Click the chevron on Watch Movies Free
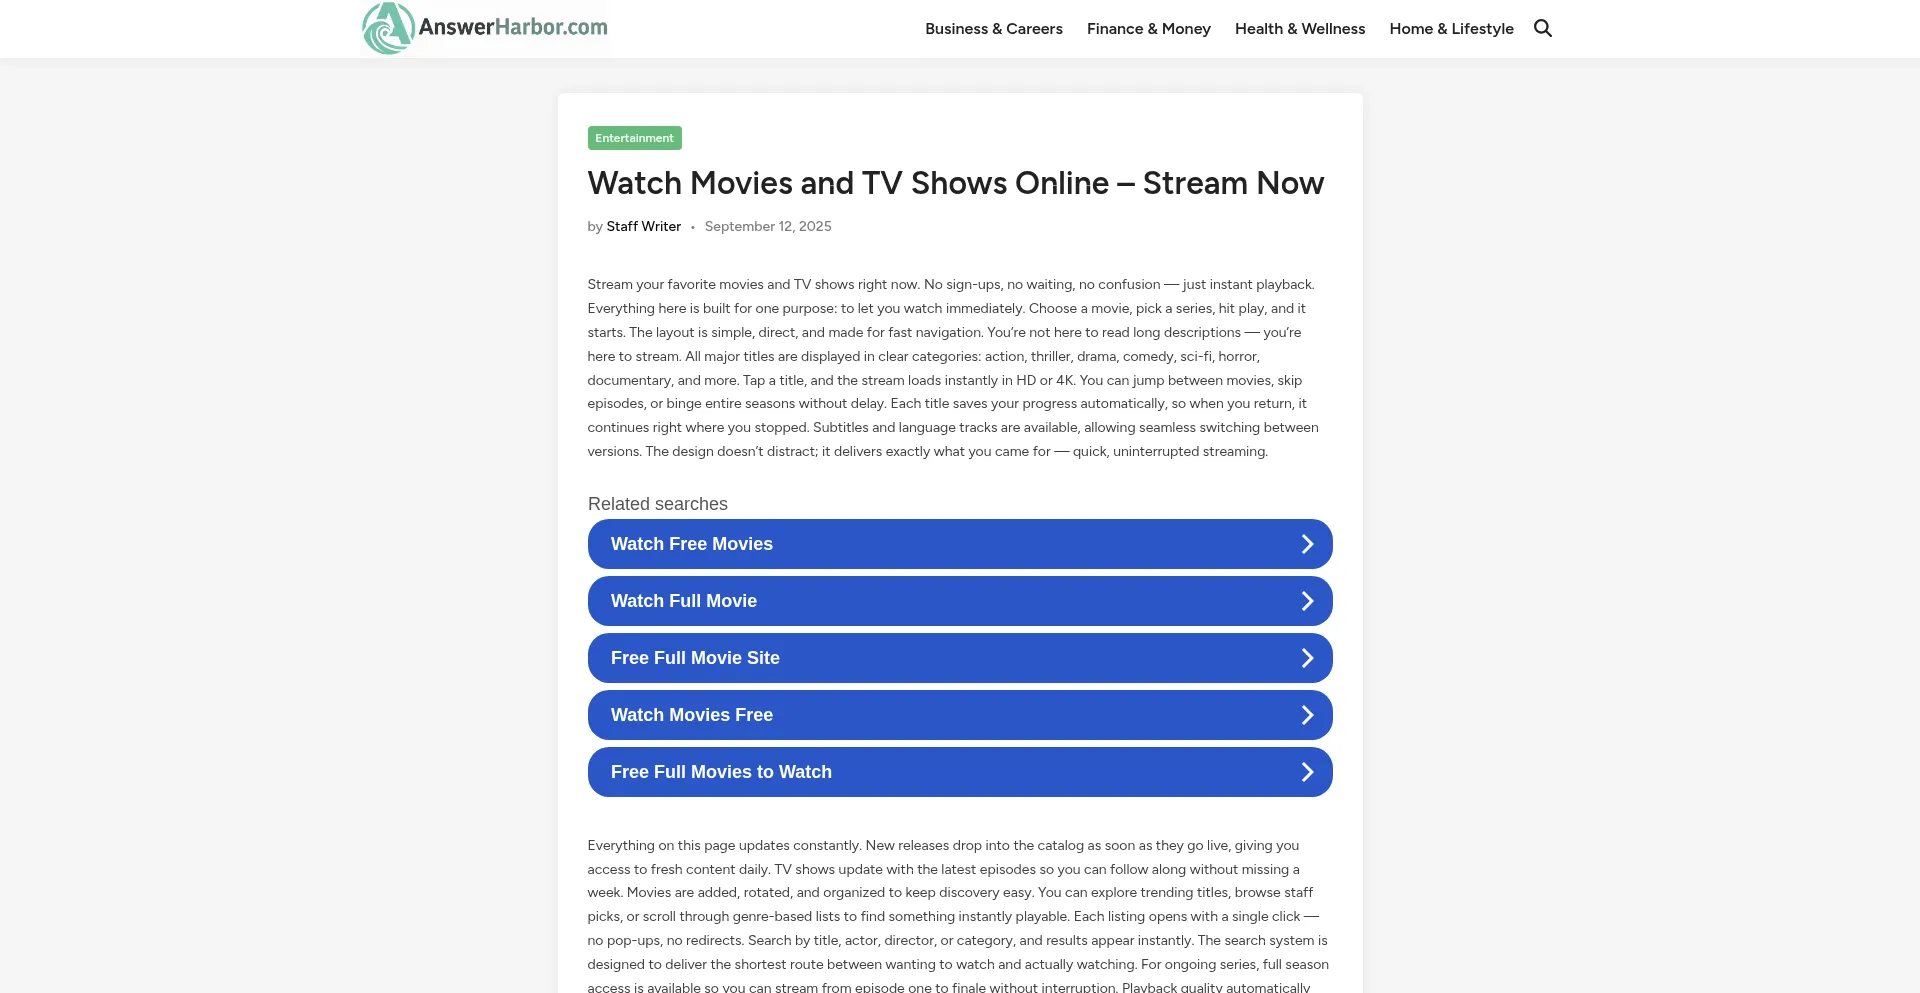Viewport: 1920px width, 993px height. click(1307, 714)
